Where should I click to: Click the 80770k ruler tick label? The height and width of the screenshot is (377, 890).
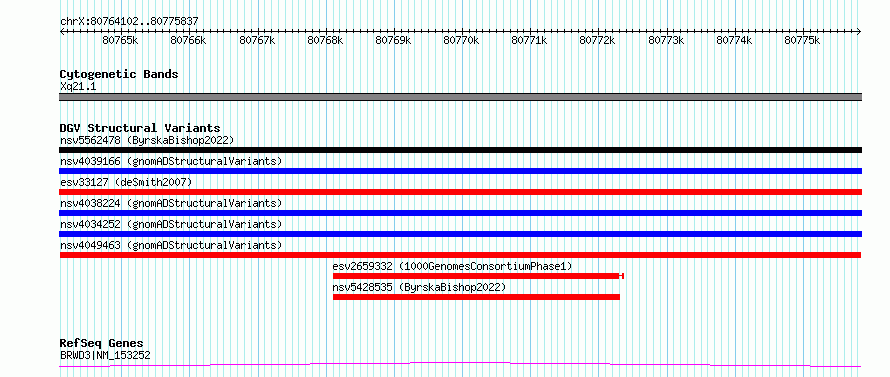tap(461, 40)
